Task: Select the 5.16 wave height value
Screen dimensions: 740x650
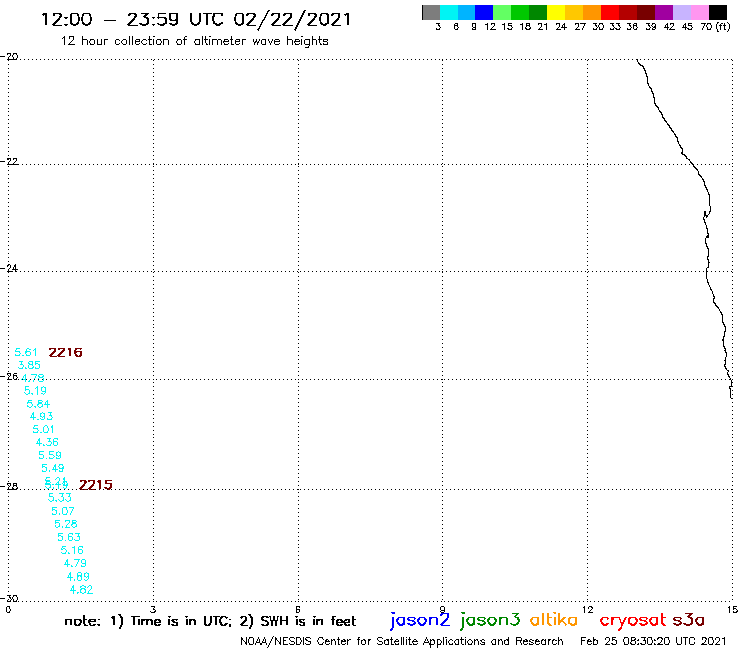Action: coord(72,550)
